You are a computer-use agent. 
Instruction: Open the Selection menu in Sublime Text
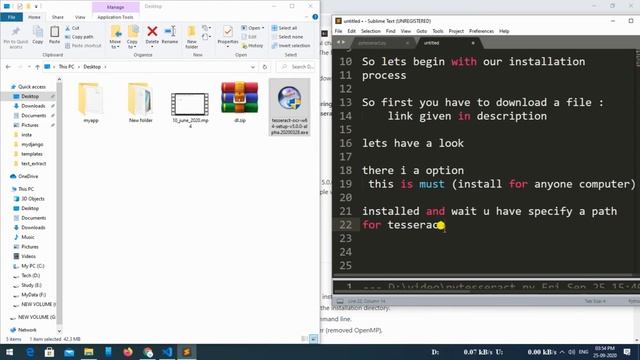(x=371, y=31)
